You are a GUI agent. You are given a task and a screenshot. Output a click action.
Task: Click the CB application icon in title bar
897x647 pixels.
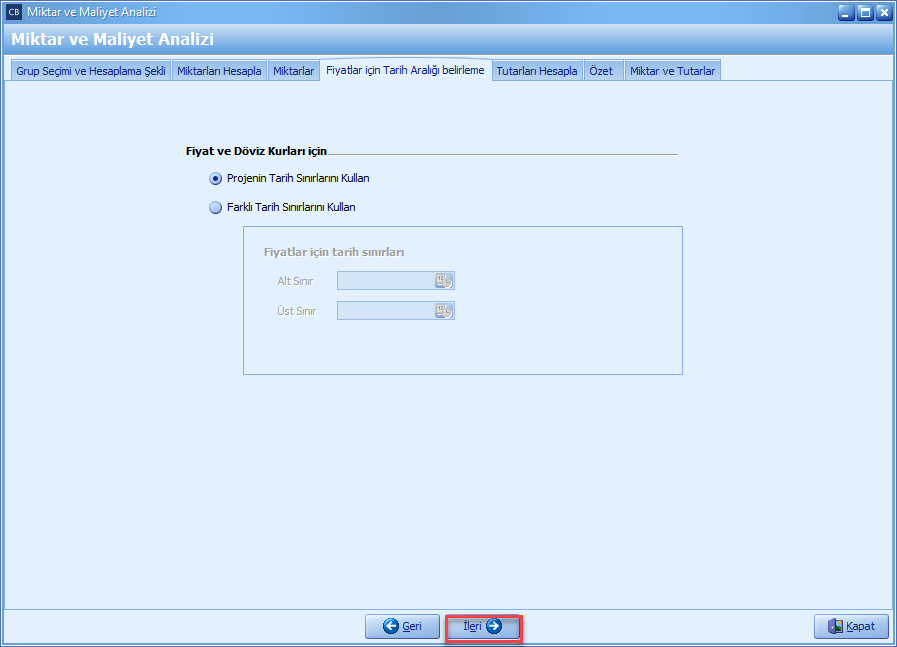click(14, 12)
